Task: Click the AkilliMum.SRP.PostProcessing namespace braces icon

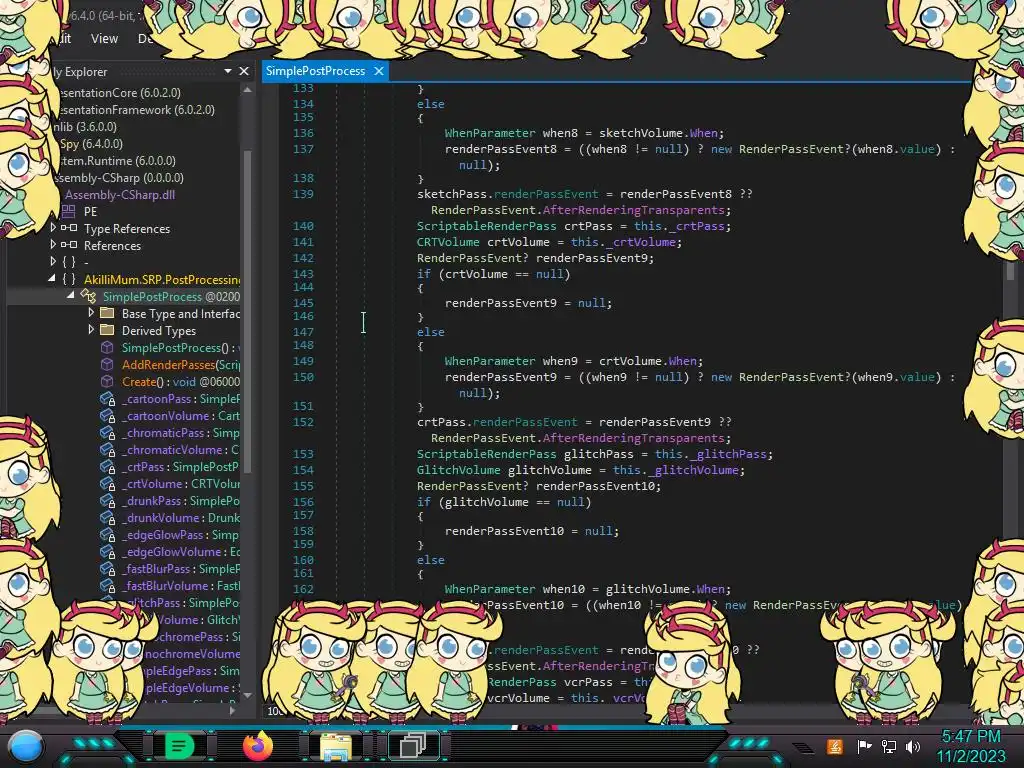Action: click(69, 279)
